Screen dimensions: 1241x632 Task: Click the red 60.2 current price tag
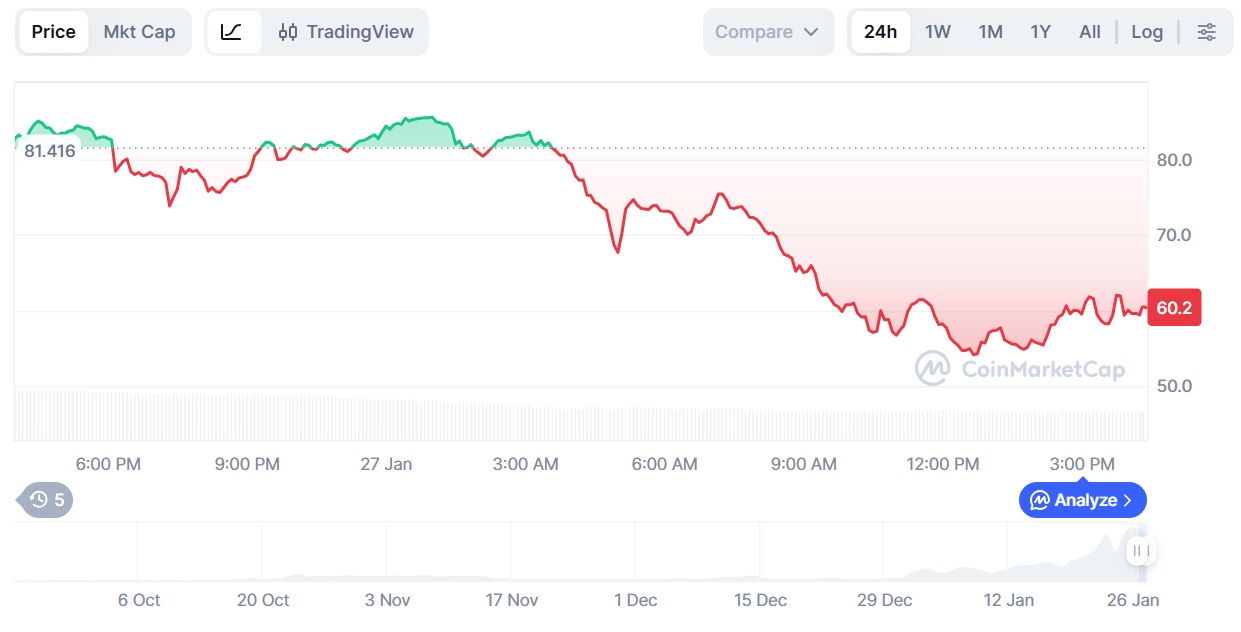[1173, 308]
